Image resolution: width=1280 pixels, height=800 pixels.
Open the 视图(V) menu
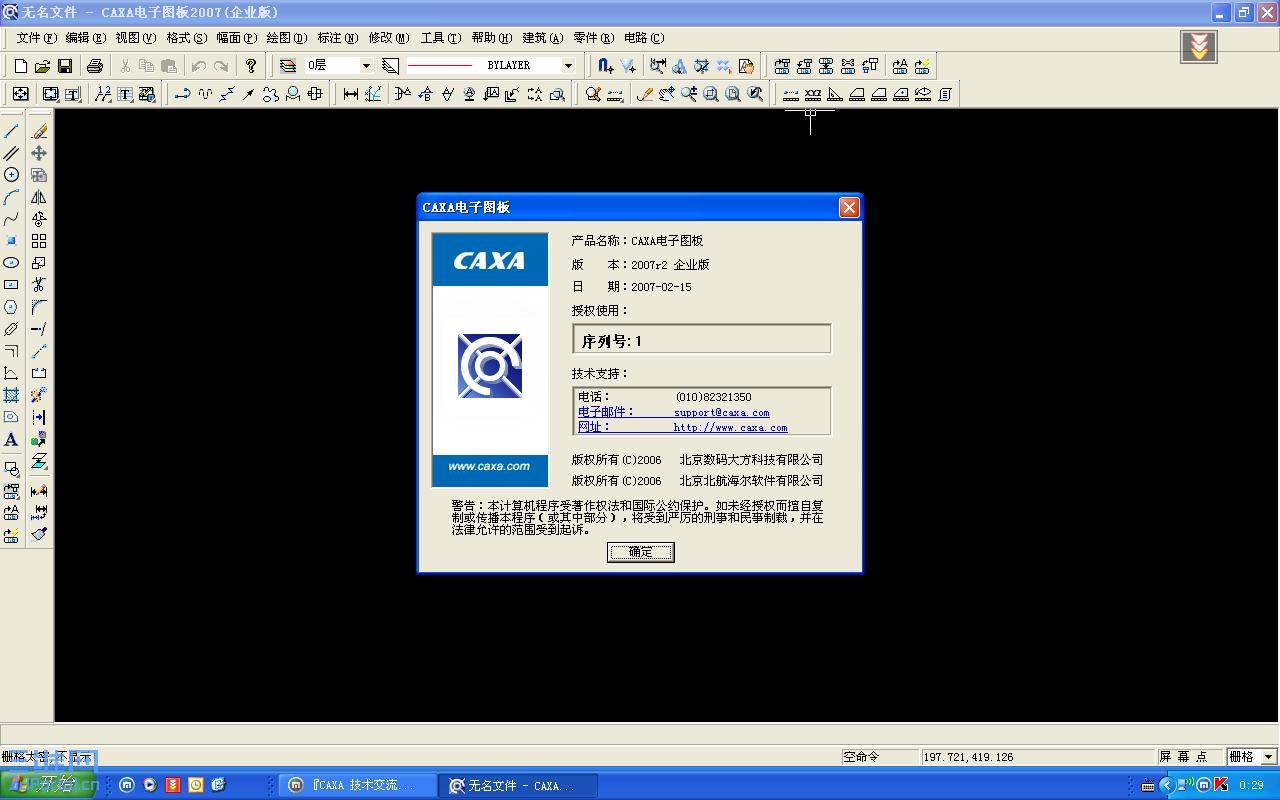pos(135,38)
